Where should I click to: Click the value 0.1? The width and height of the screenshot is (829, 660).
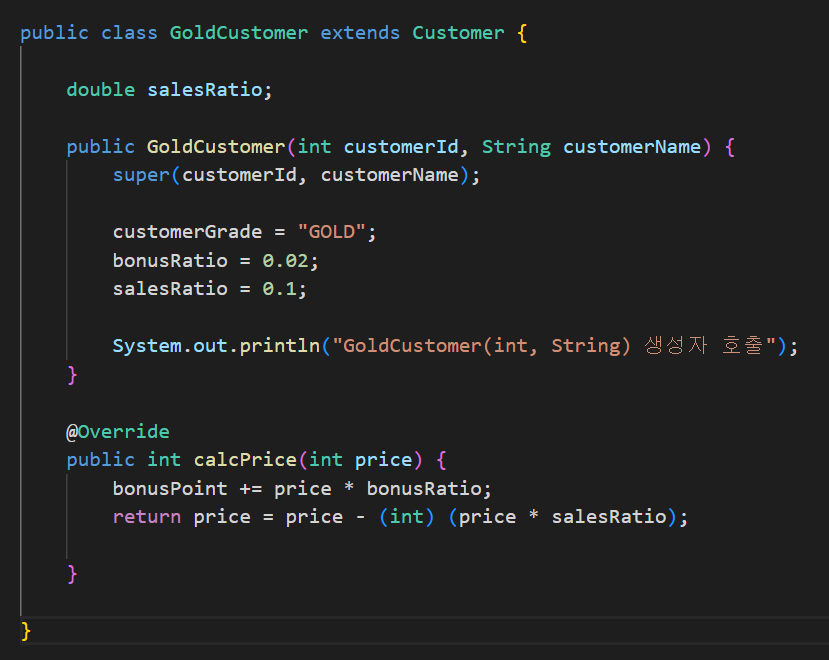coord(279,289)
